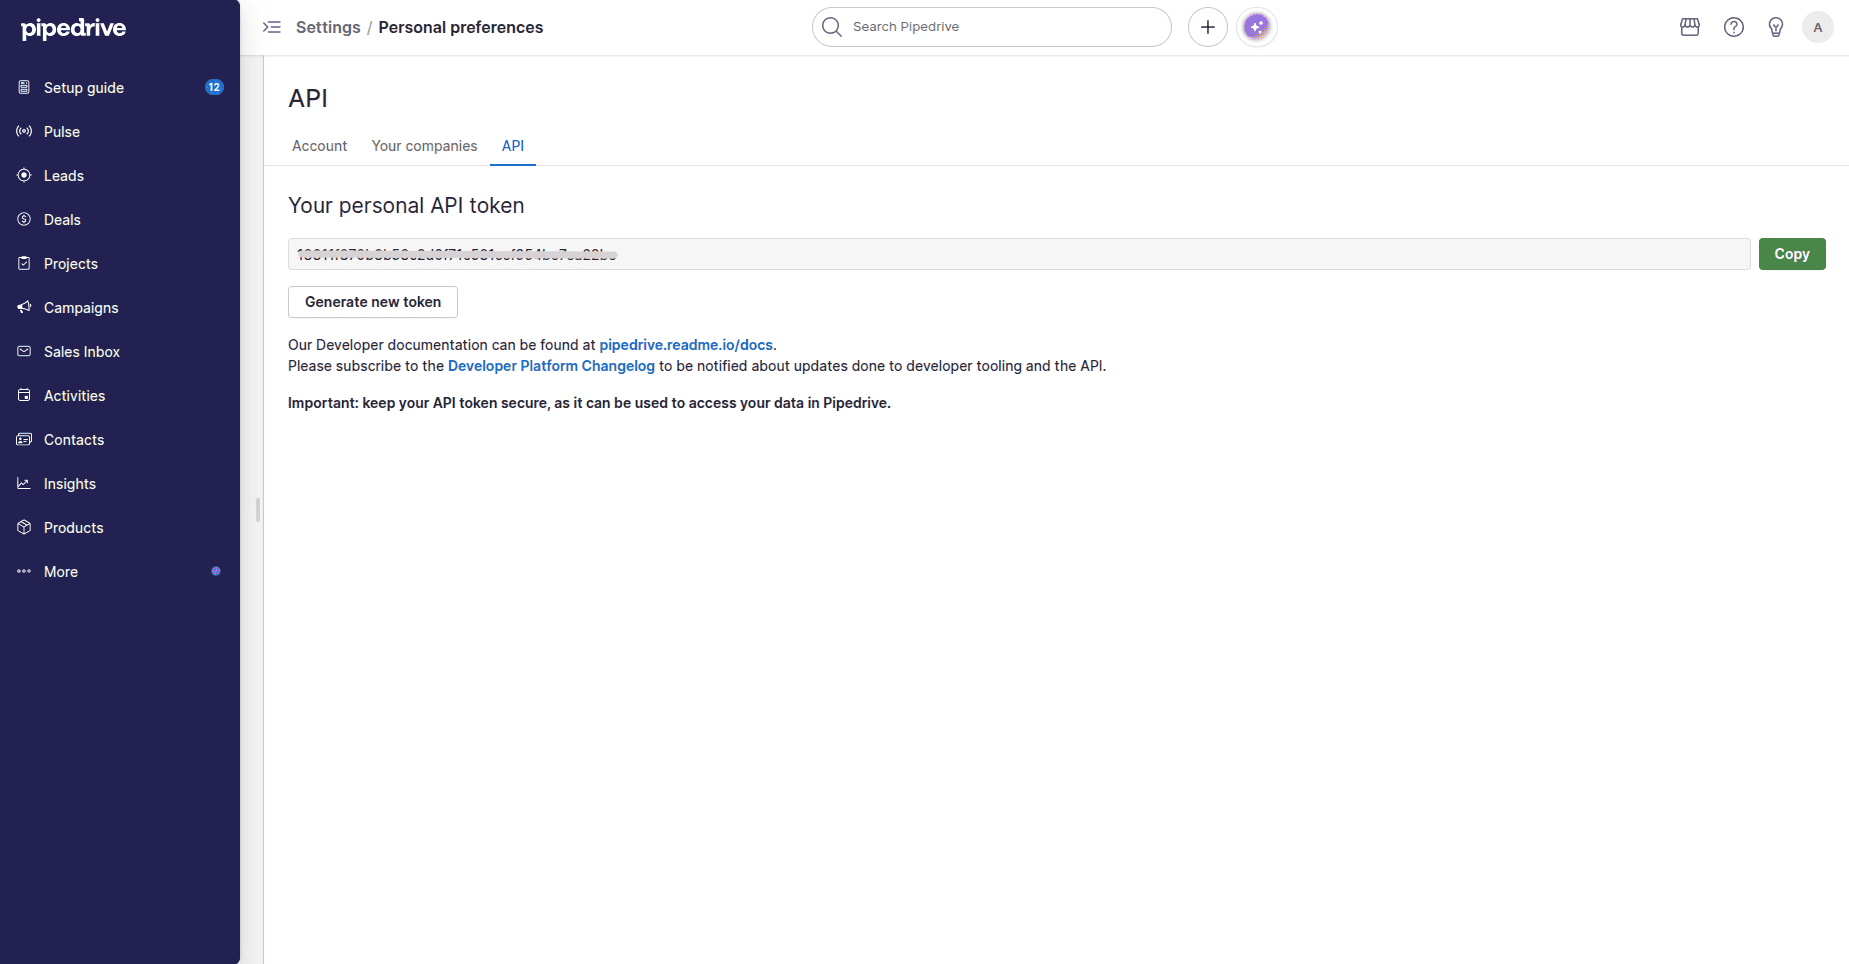Image resolution: width=1849 pixels, height=964 pixels.
Task: Open the Pulse icon in sidebar
Action: [x=24, y=131]
